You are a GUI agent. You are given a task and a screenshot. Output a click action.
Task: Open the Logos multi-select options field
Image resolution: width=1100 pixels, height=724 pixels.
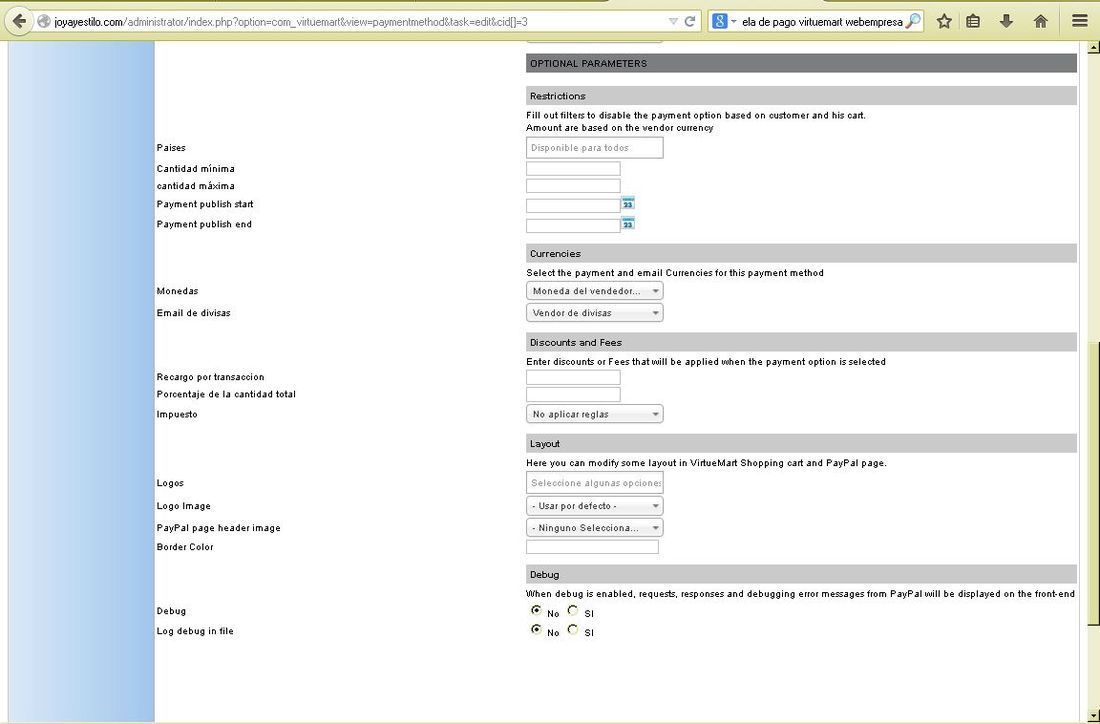click(x=594, y=483)
